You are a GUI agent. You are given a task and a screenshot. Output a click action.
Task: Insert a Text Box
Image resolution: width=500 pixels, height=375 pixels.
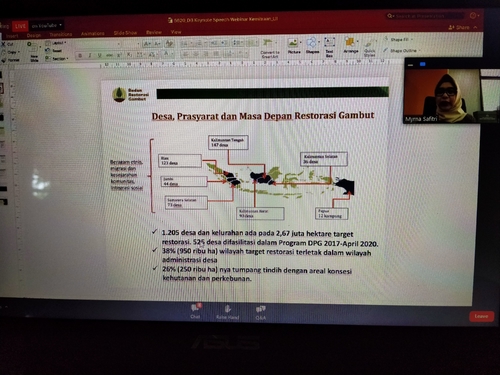pyautogui.click(x=329, y=47)
